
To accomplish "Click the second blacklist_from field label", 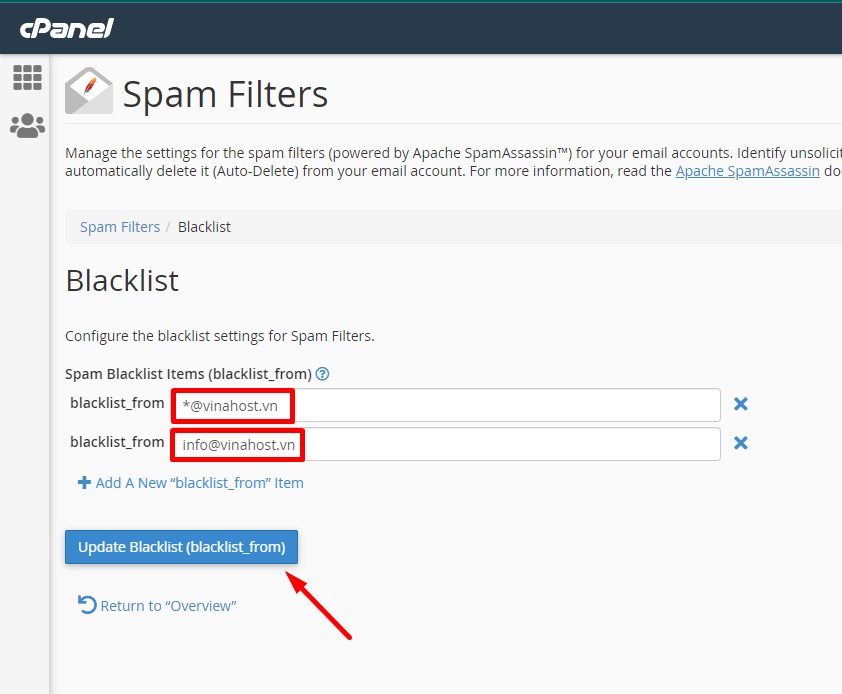I will click(117, 442).
